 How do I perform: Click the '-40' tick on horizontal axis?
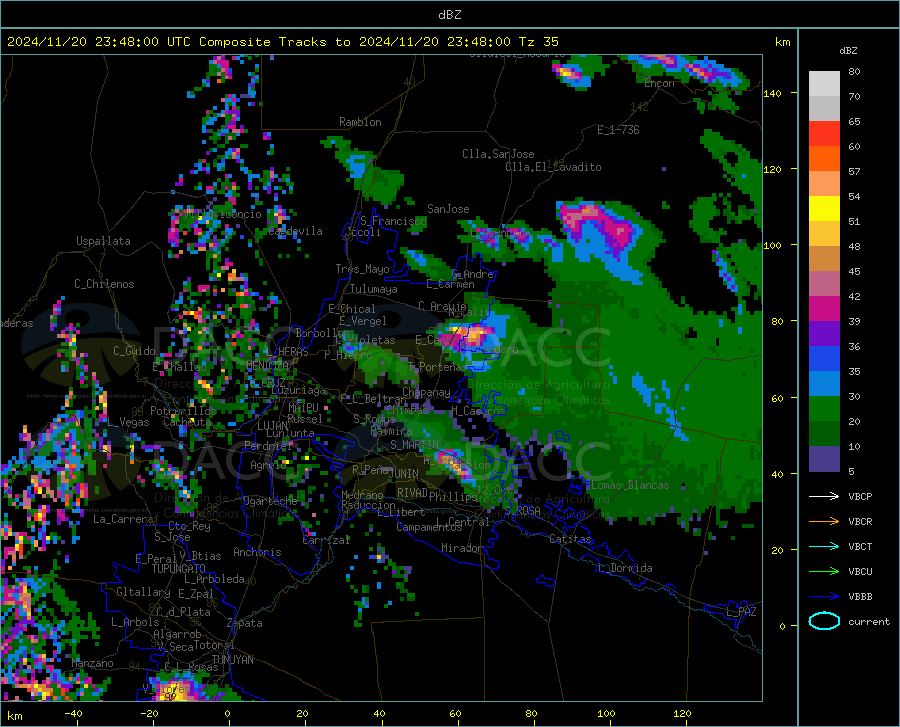tap(73, 713)
